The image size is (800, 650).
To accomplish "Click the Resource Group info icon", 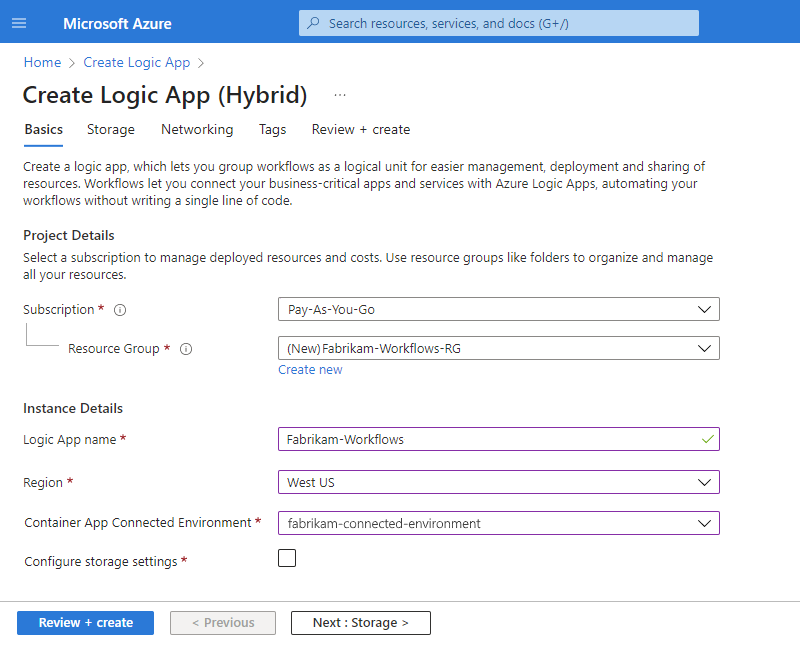I will pyautogui.click(x=186, y=349).
